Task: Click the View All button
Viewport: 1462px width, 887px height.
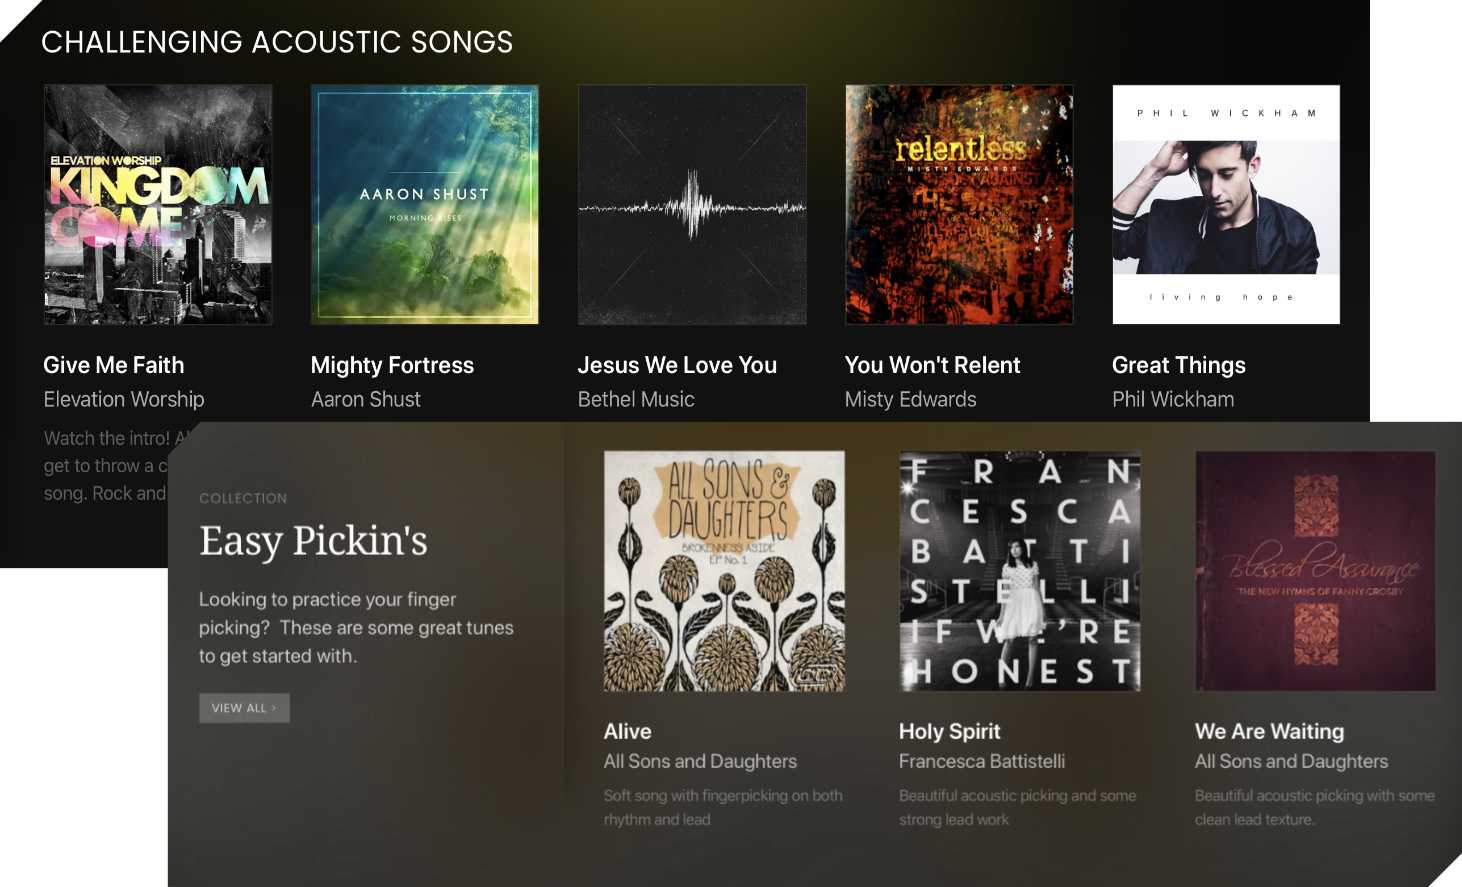Action: coord(244,708)
